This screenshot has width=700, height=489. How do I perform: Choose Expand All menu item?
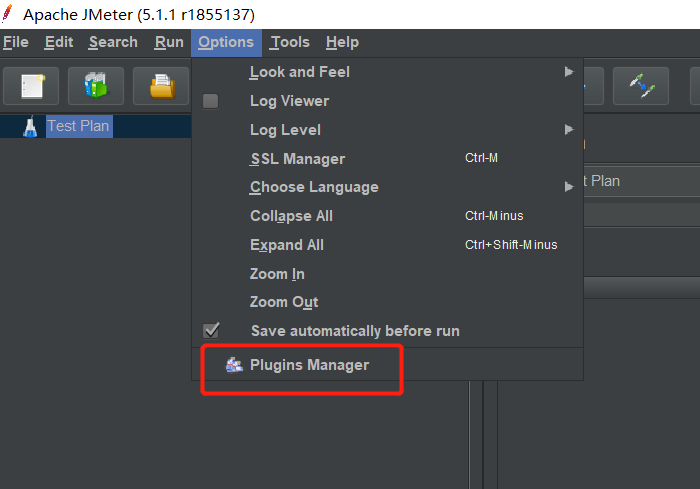coord(287,245)
